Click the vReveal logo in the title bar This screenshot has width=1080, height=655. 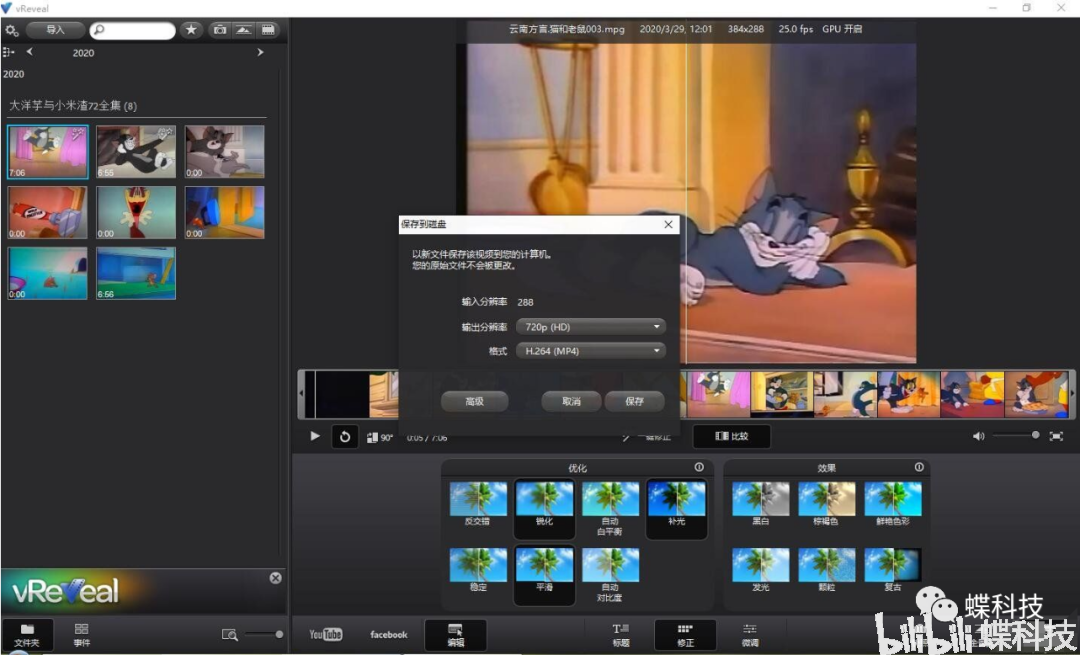[7, 8]
